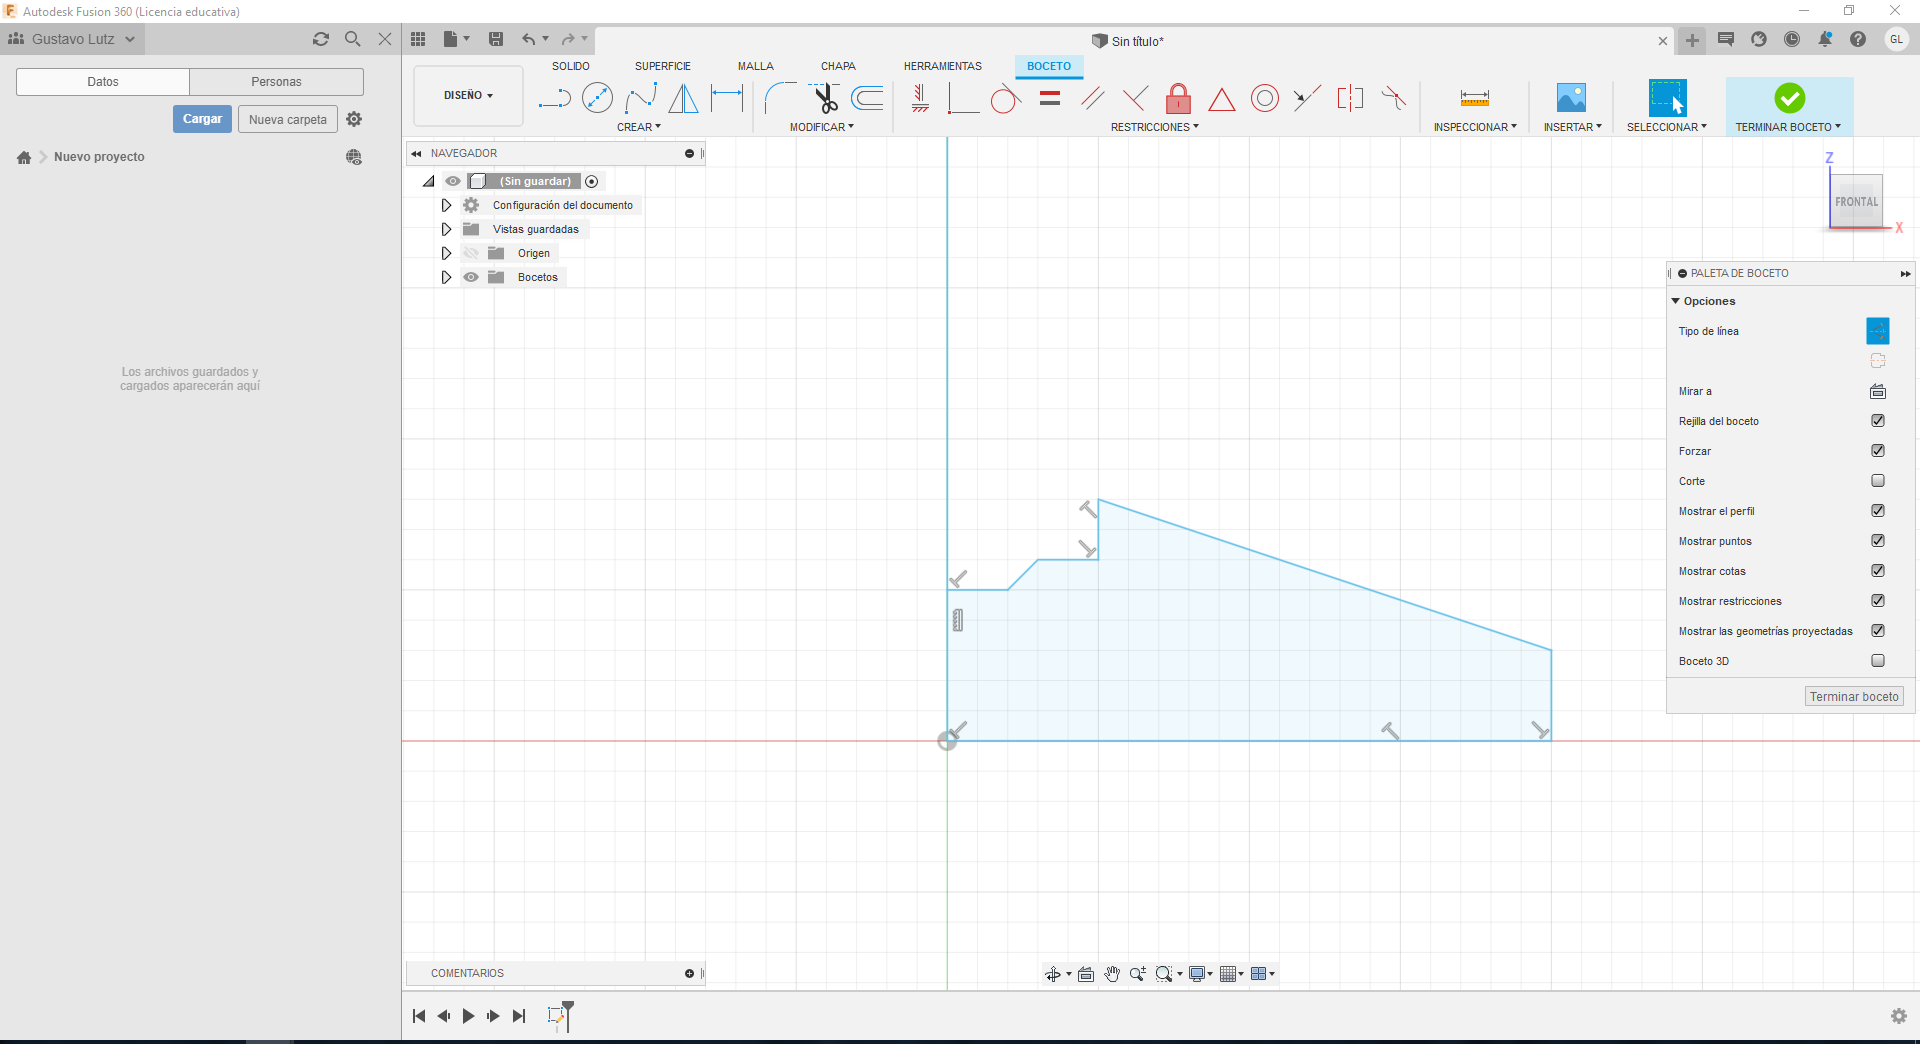Viewport: 1920px width, 1044px height.
Task: Switch to the MALLA tab
Action: (756, 66)
